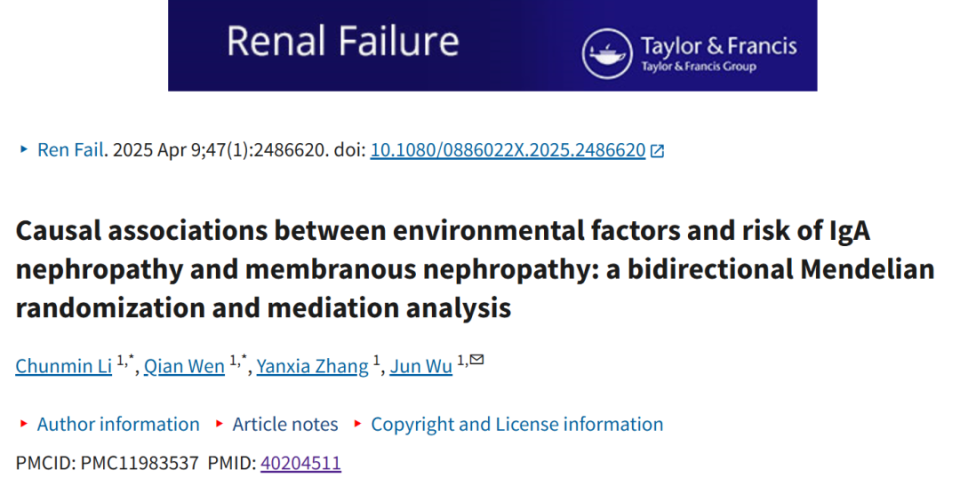Expand the Article notes section

pos(285,424)
